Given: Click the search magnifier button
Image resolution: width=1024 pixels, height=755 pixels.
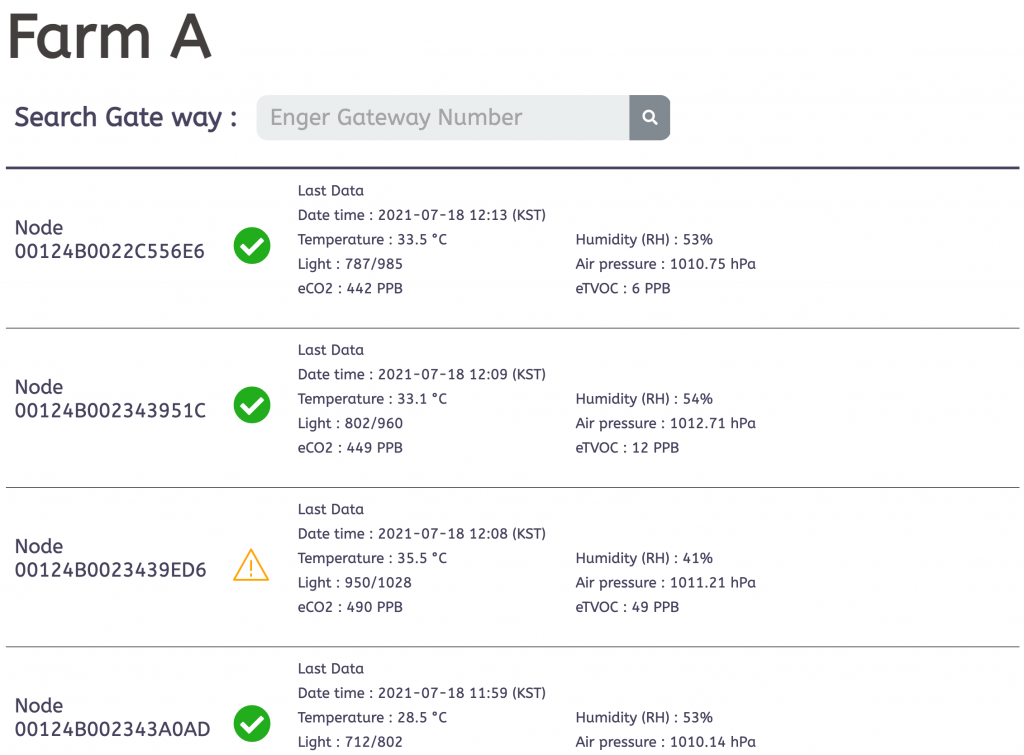Looking at the screenshot, I should click(649, 118).
